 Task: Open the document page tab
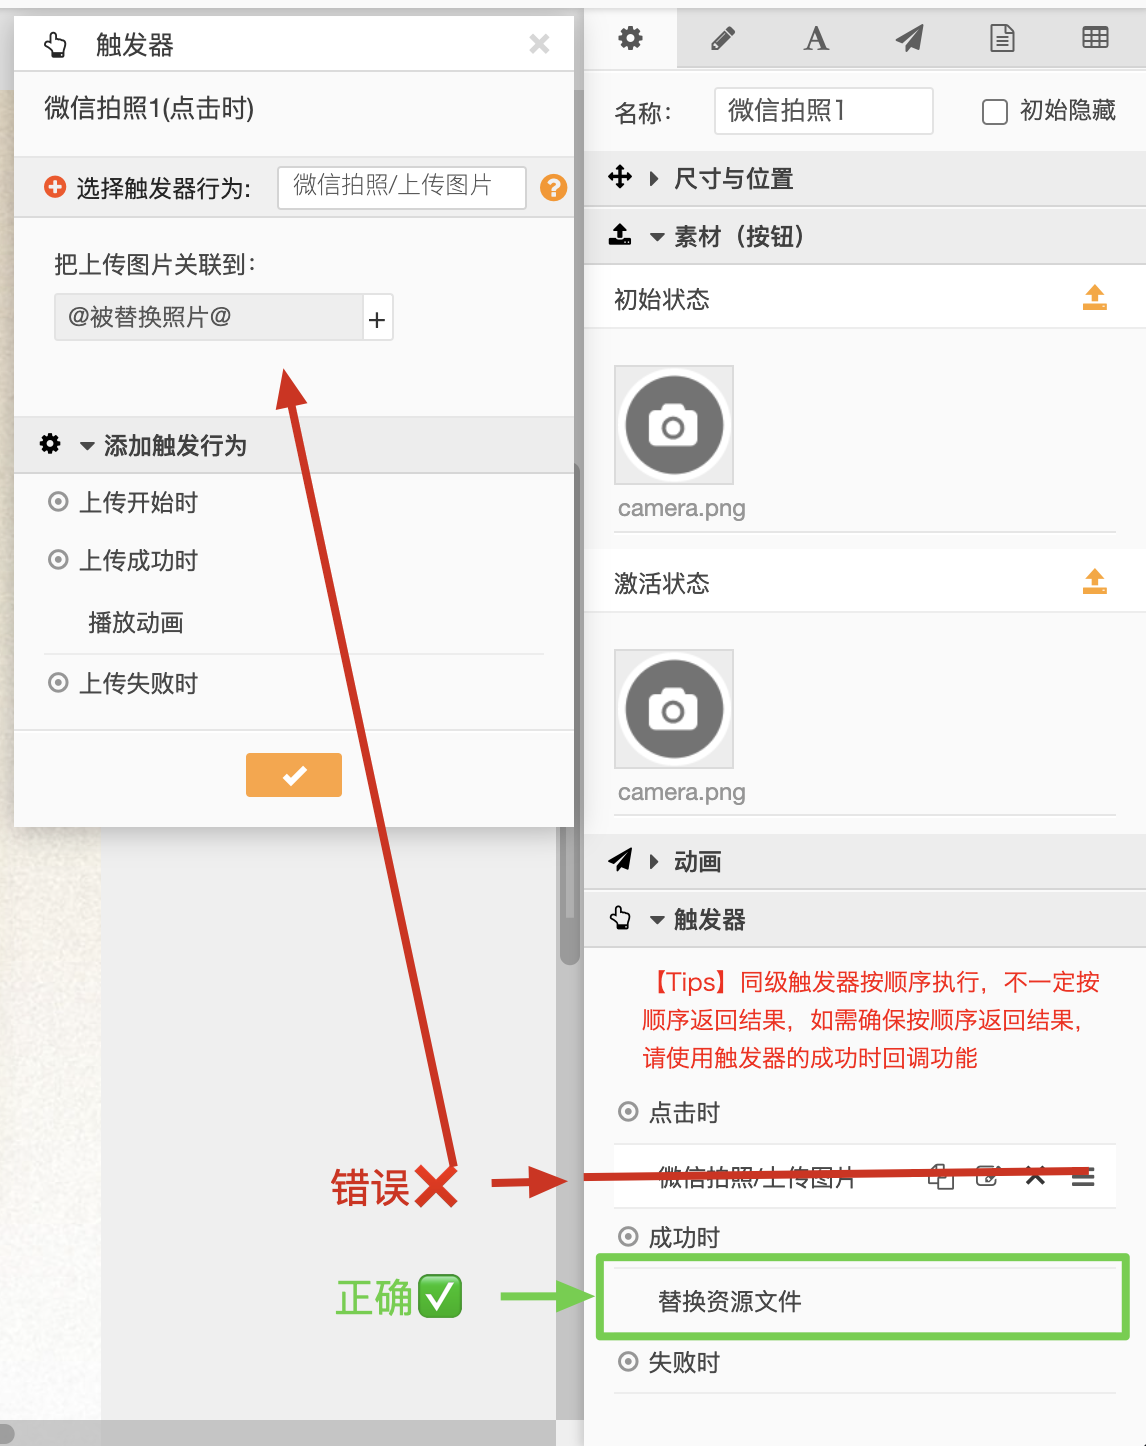(1002, 39)
